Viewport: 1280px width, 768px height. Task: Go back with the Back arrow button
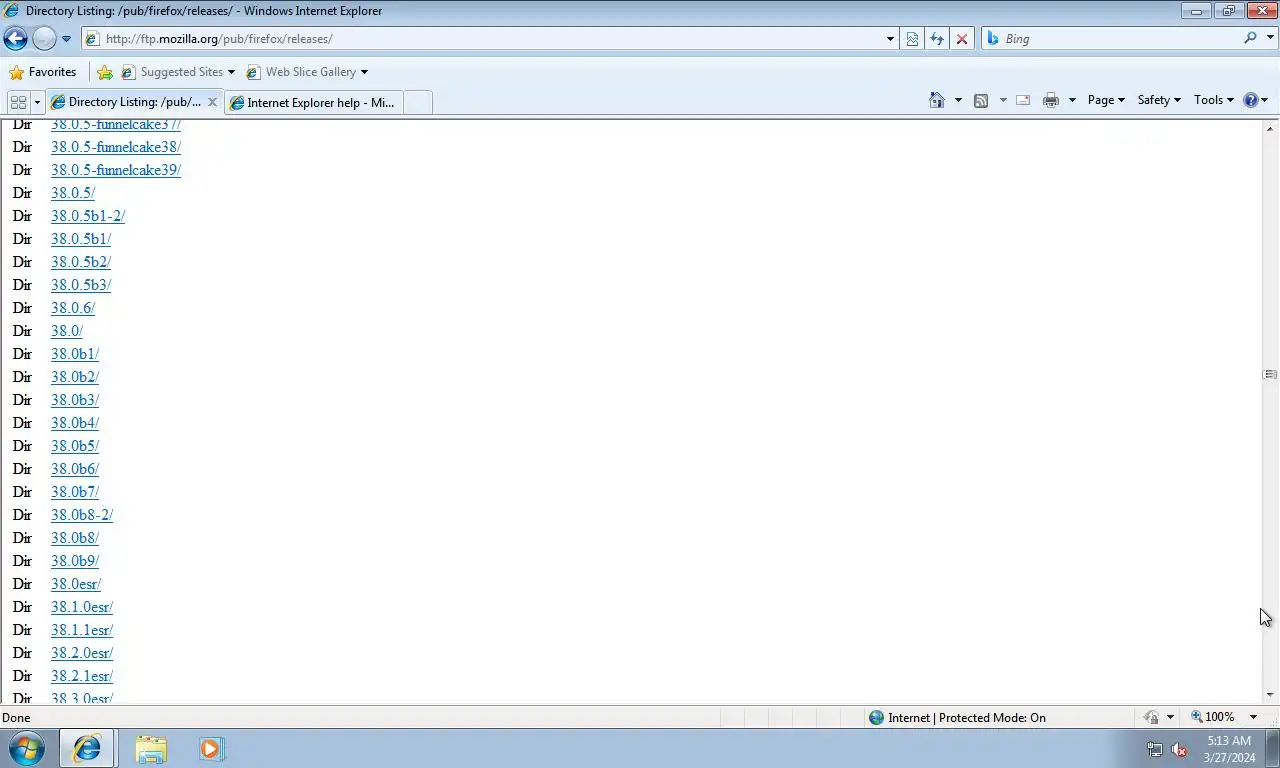15,39
